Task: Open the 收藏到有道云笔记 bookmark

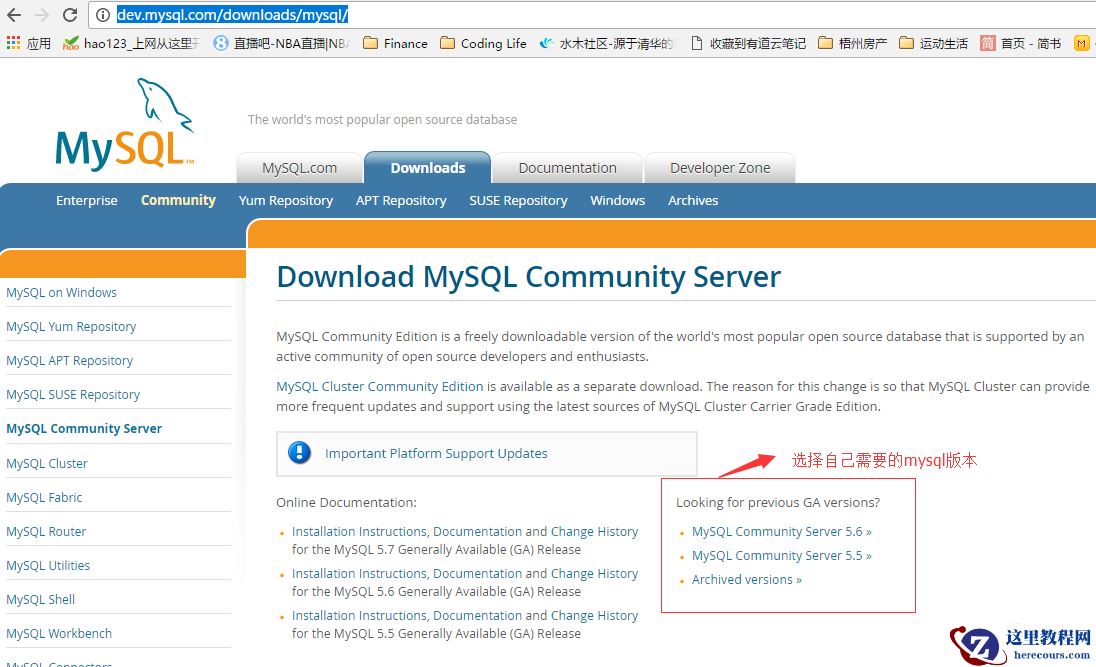Action: tap(748, 43)
